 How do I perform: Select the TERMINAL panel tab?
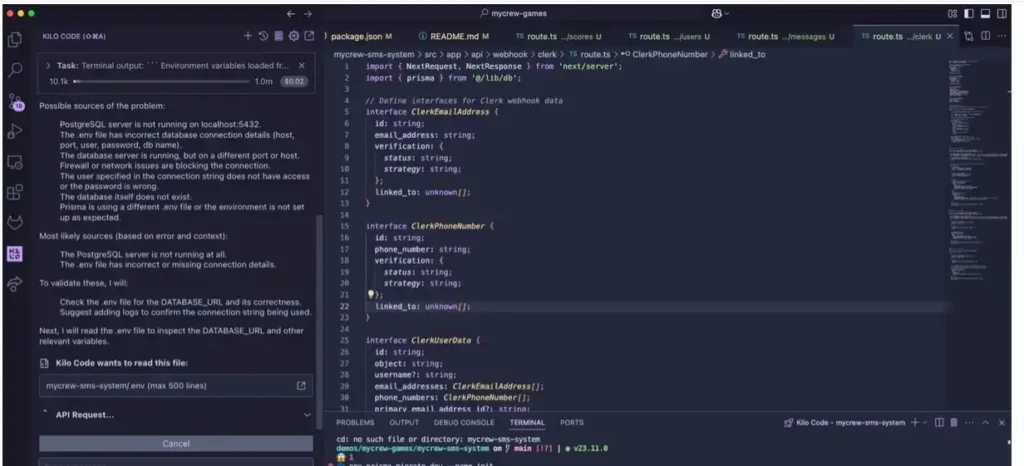527,422
